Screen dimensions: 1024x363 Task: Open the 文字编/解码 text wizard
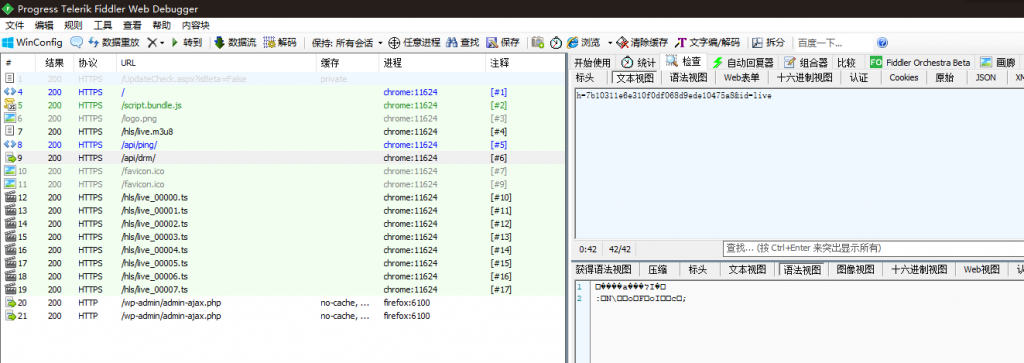coord(707,42)
